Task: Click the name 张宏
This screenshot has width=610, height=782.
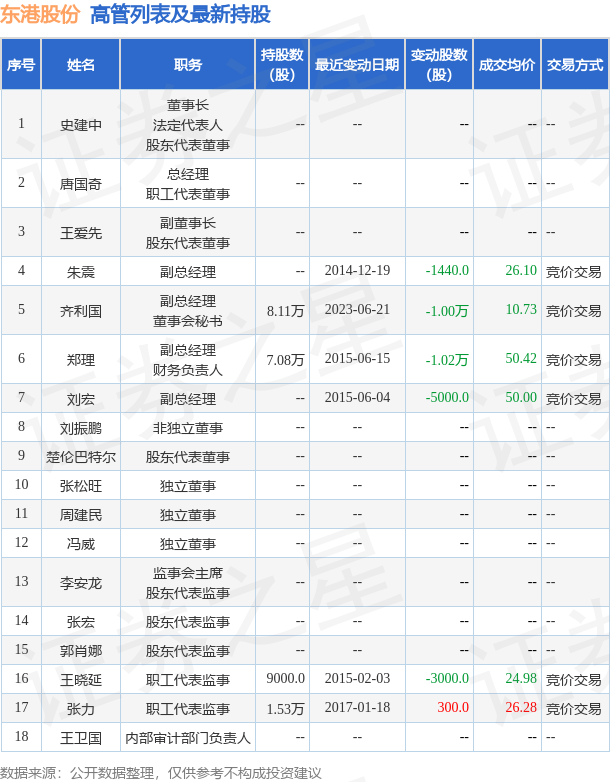Action: (81, 622)
